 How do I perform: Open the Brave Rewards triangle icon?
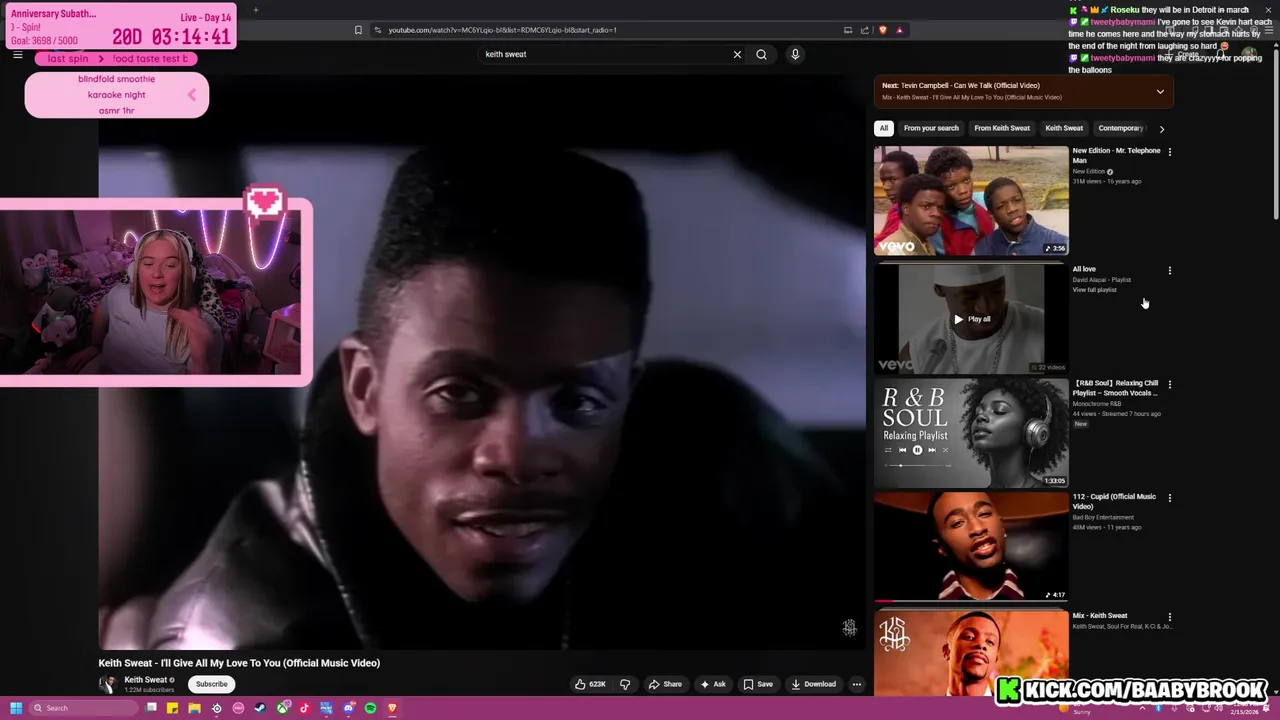[900, 30]
